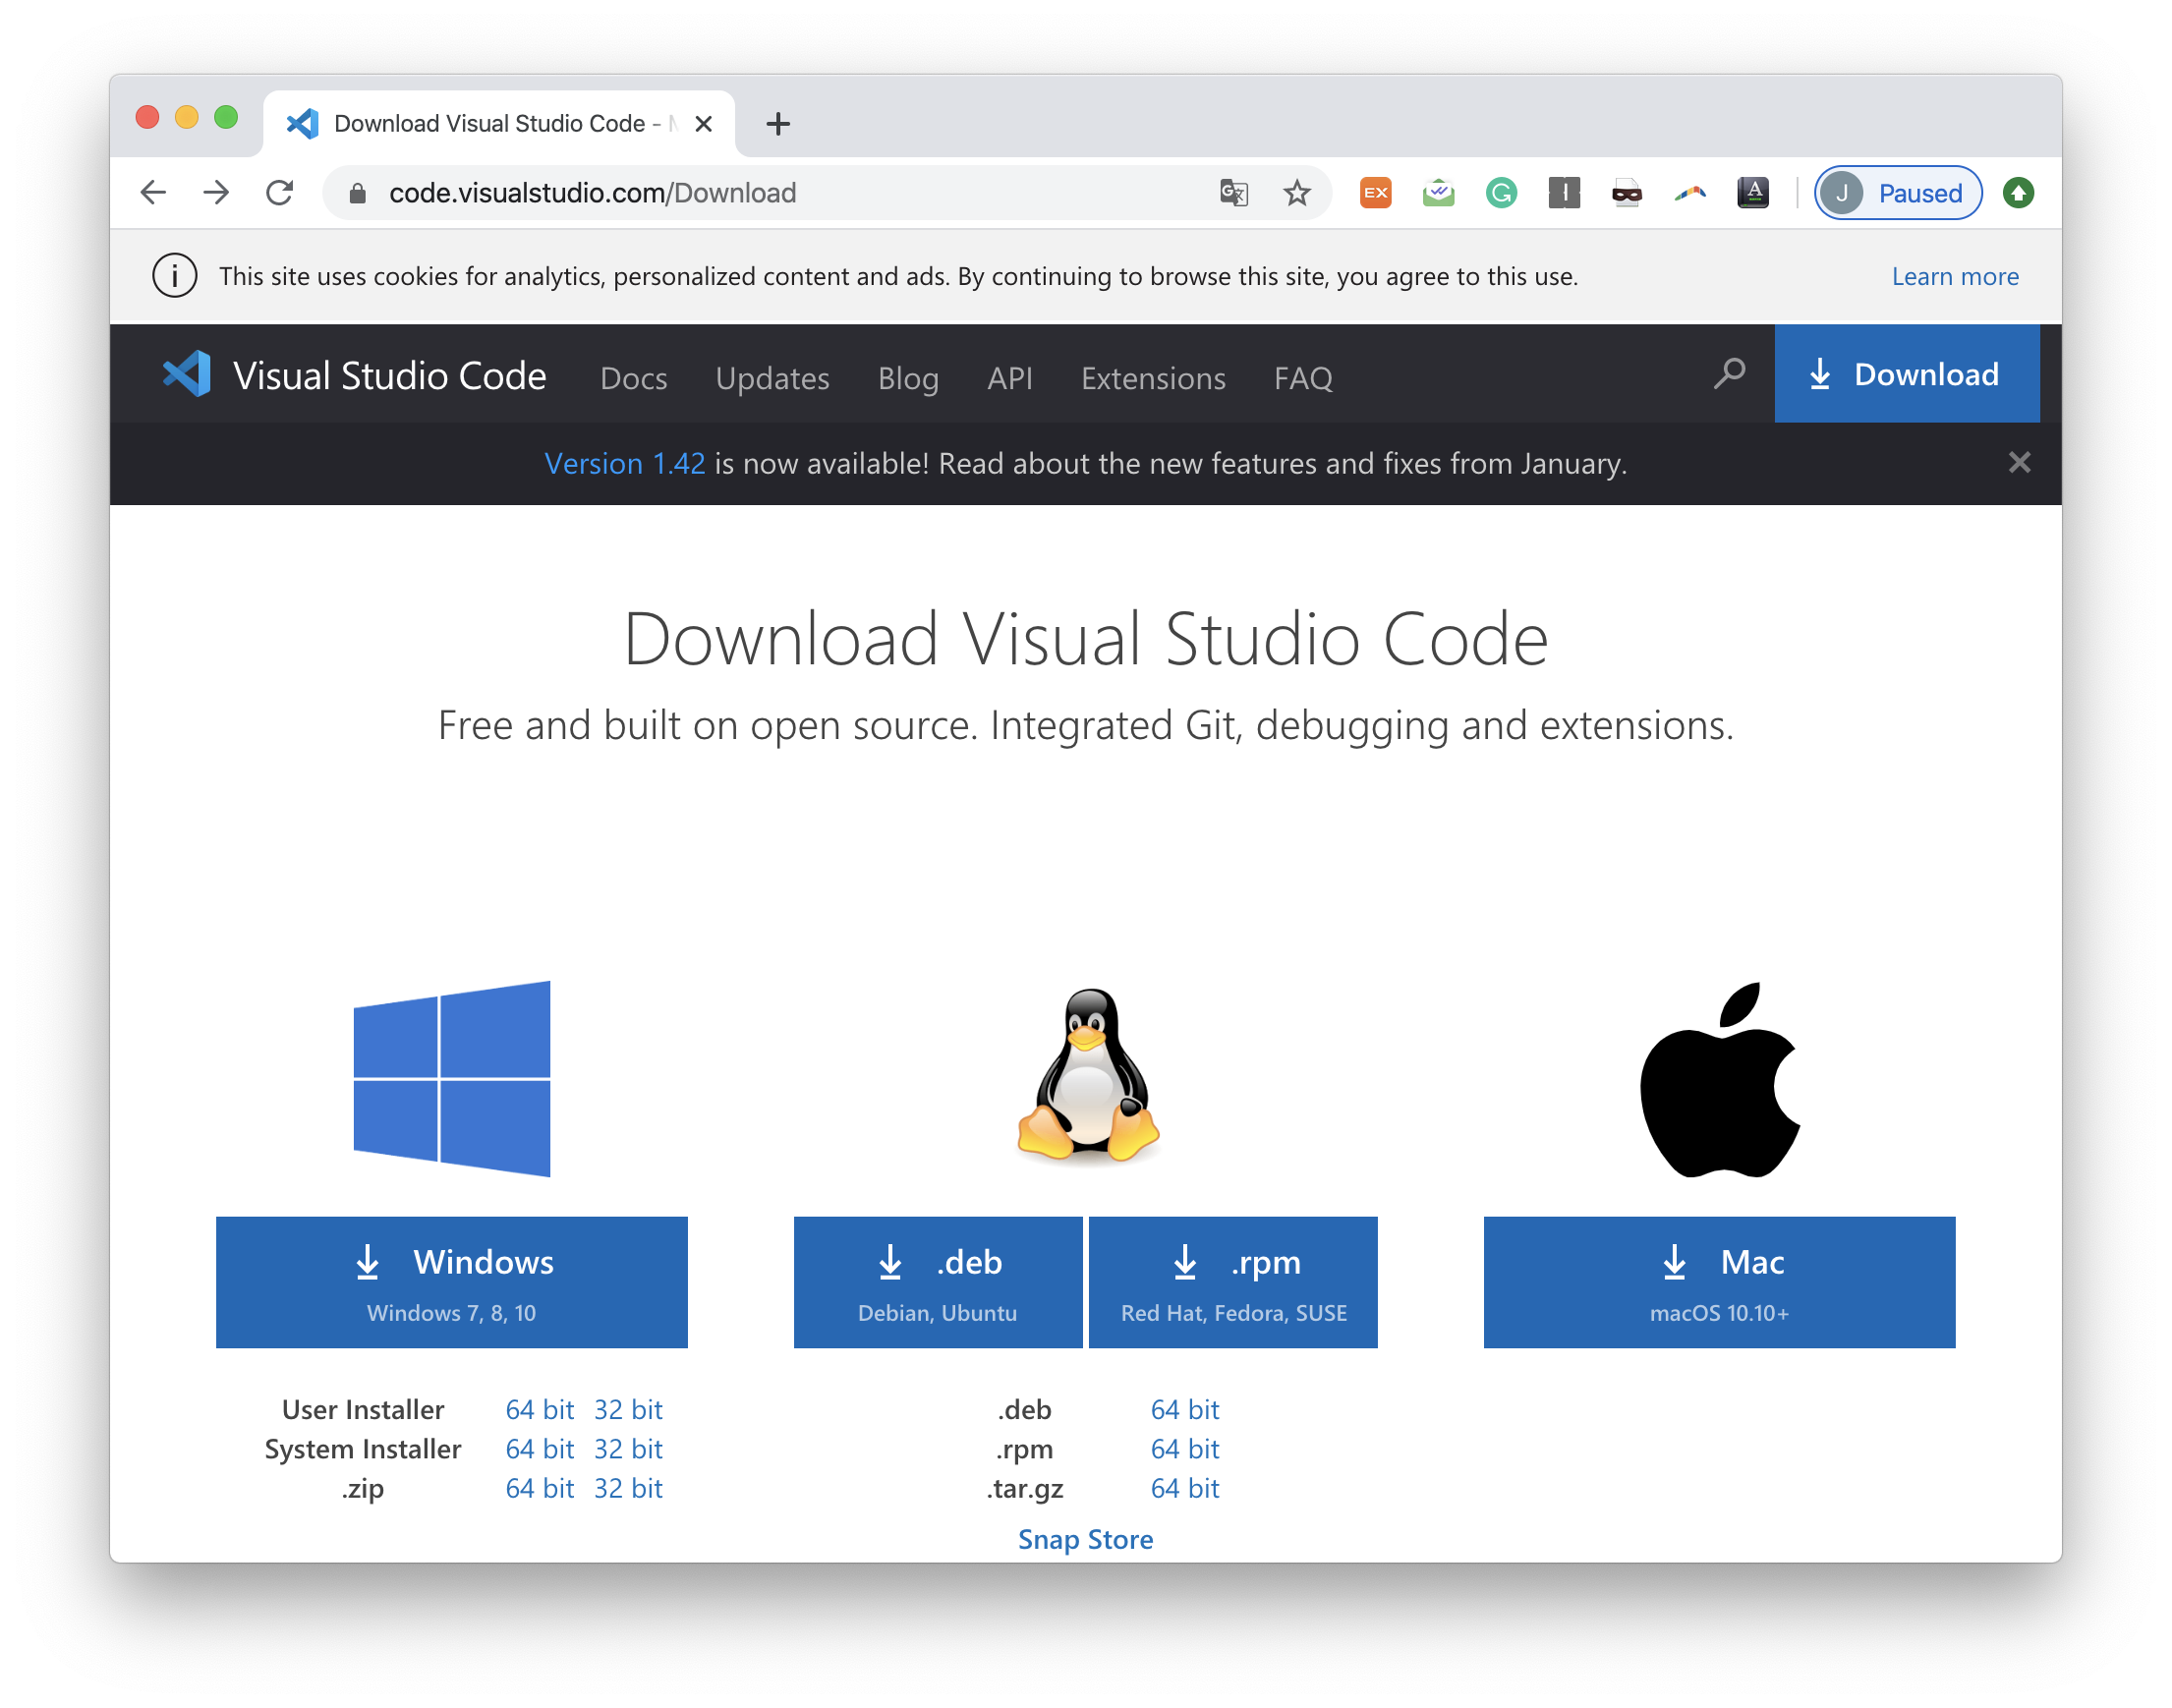2172x1708 pixels.
Task: Download the Mac macOS 10.10+ build
Action: tap(1718, 1281)
